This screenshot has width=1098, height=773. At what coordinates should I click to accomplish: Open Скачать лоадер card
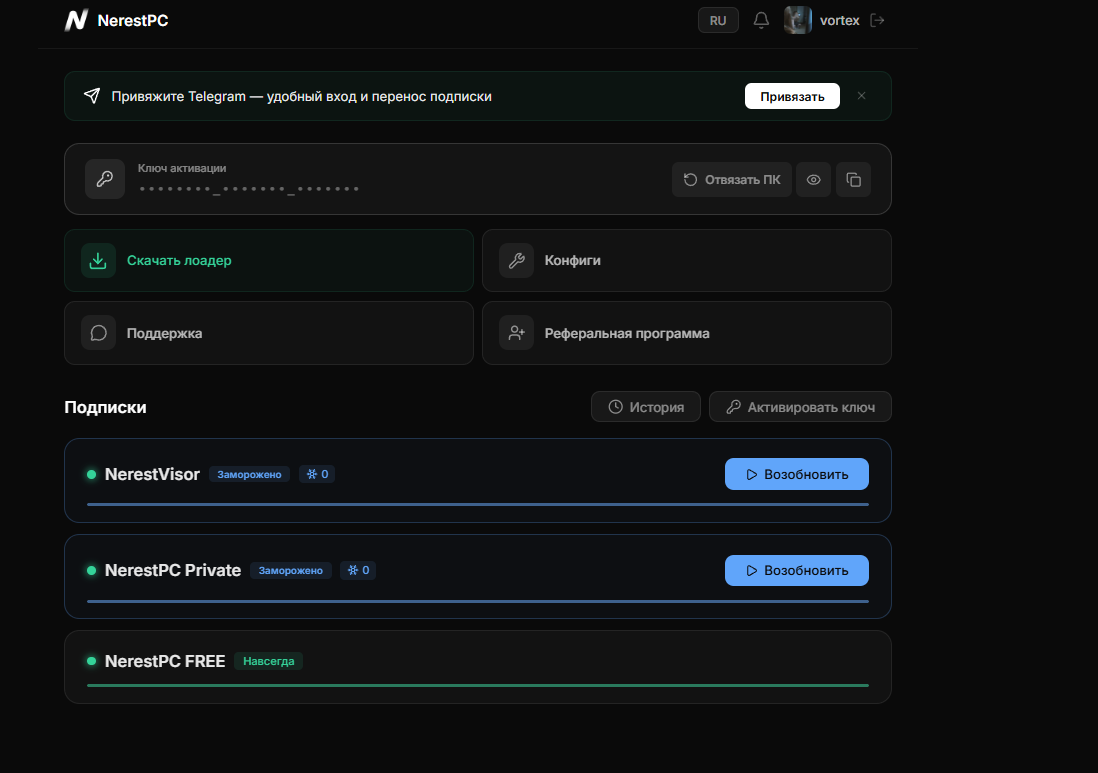(269, 260)
